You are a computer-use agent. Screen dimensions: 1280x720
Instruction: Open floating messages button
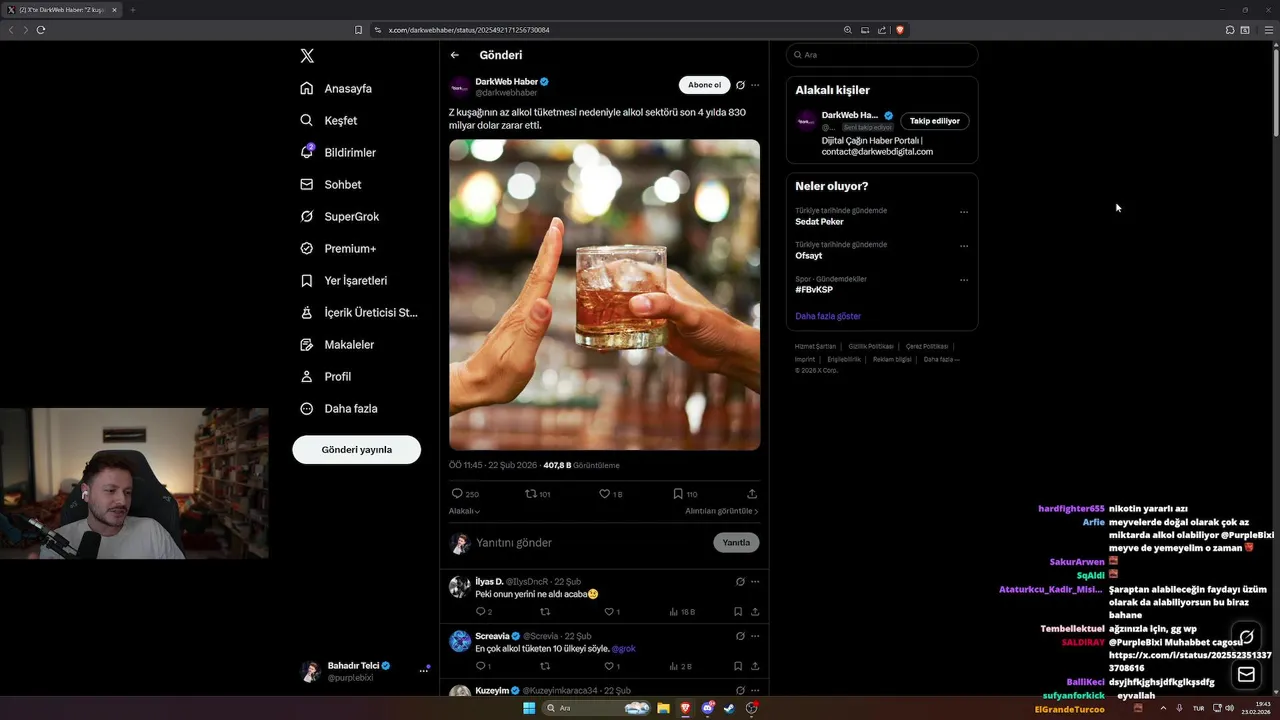pos(1246,675)
